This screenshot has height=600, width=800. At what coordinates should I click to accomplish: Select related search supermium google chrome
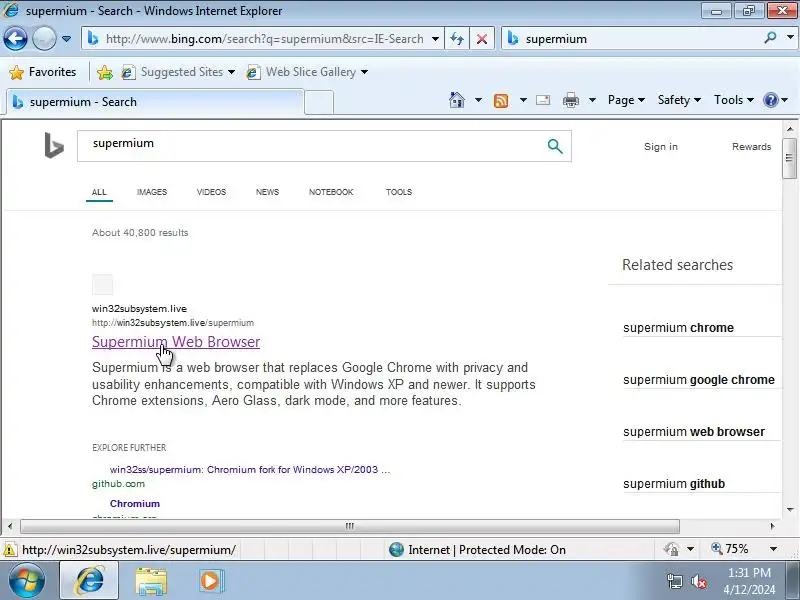click(x=698, y=380)
